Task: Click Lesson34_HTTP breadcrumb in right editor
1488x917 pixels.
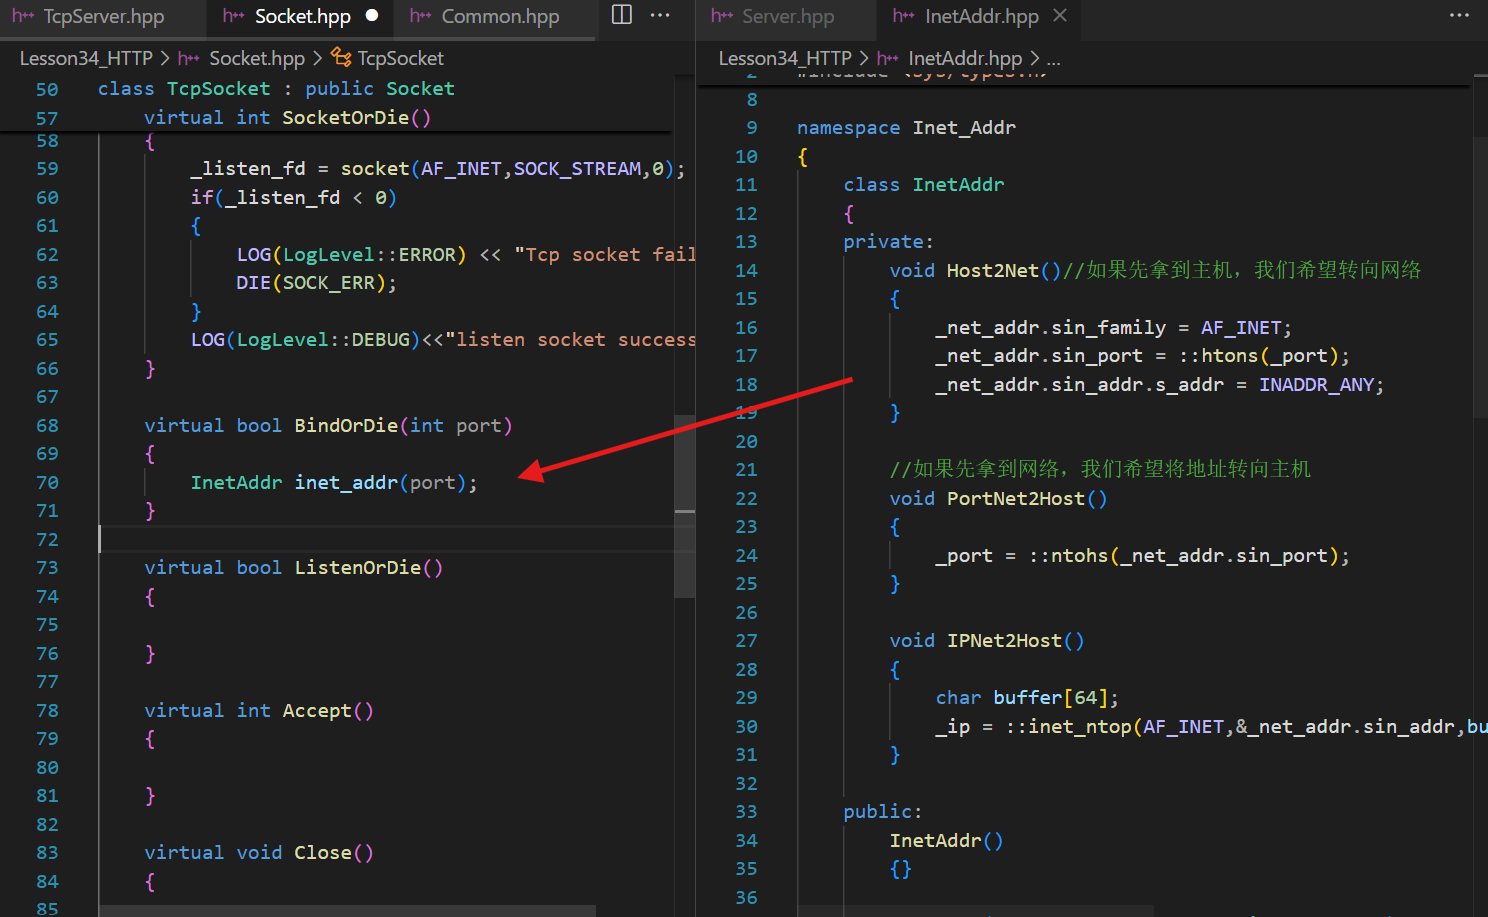Action: (785, 58)
